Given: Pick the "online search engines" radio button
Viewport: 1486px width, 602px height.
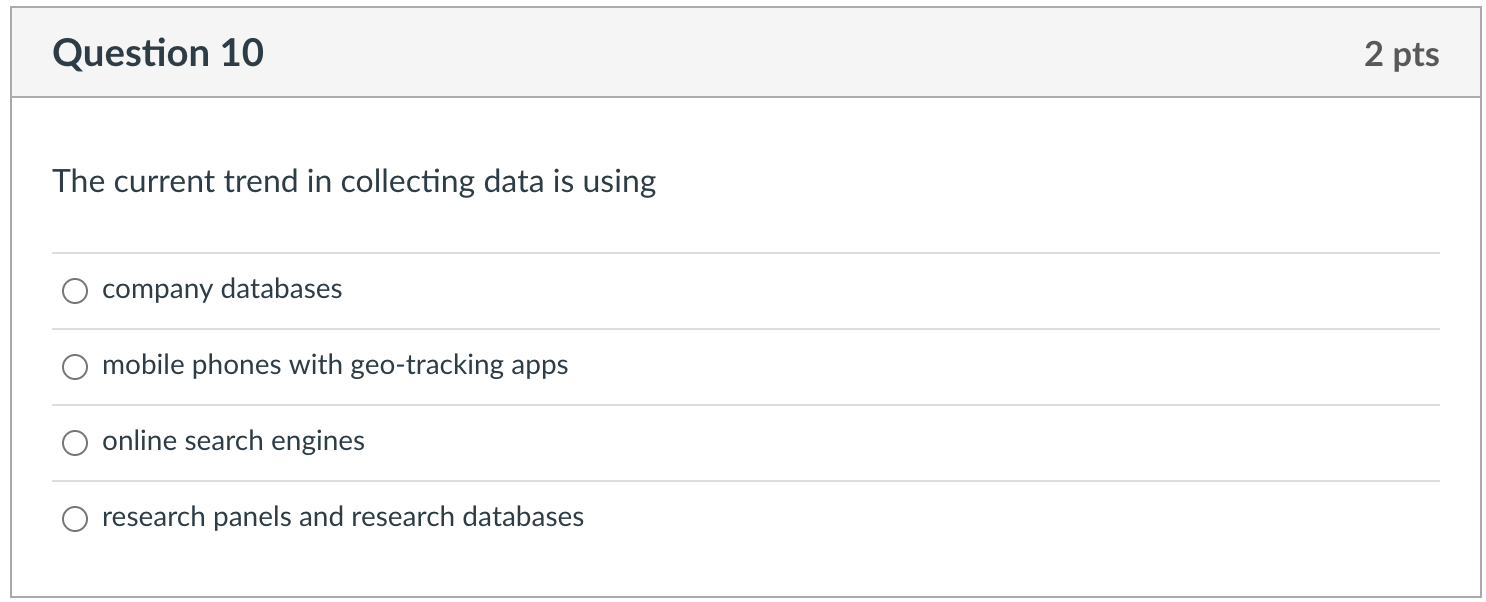Looking at the screenshot, I should (x=75, y=443).
